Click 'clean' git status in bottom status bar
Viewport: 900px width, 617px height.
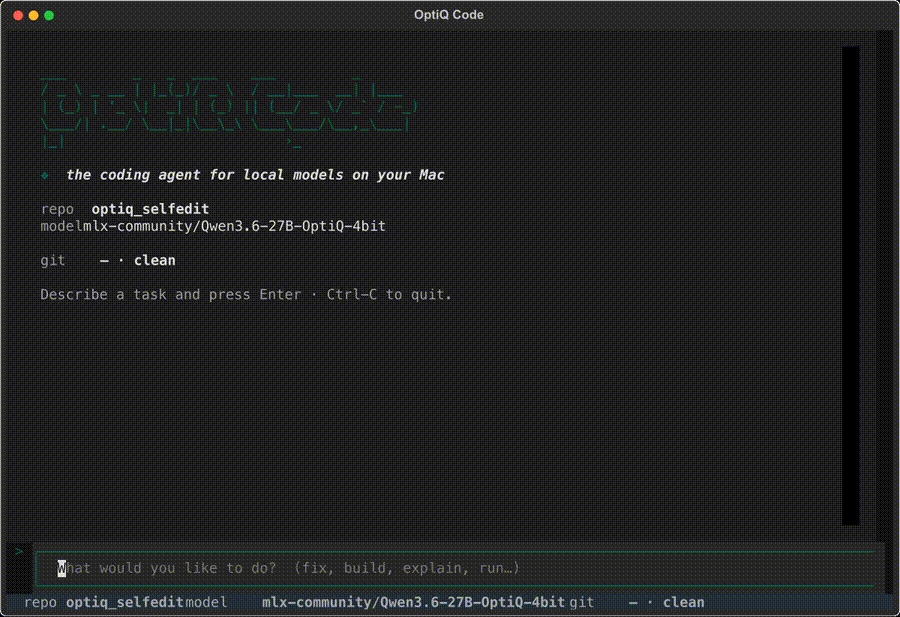pyautogui.click(x=683, y=602)
